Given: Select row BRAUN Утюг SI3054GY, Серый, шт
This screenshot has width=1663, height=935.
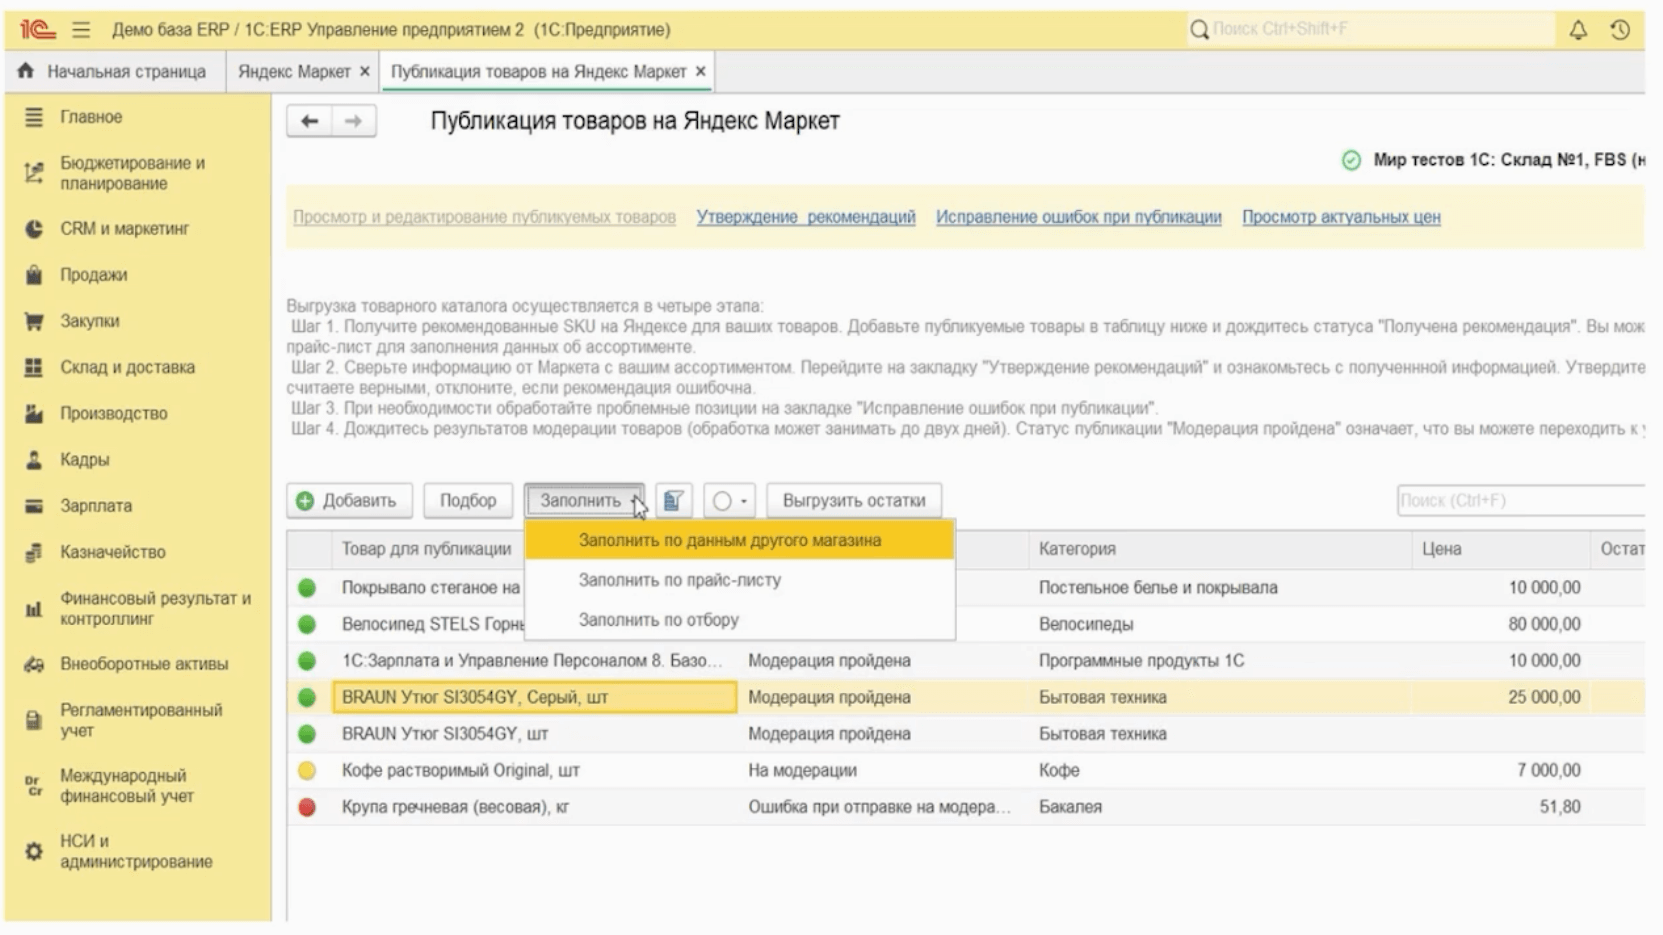Looking at the screenshot, I should point(966,697).
